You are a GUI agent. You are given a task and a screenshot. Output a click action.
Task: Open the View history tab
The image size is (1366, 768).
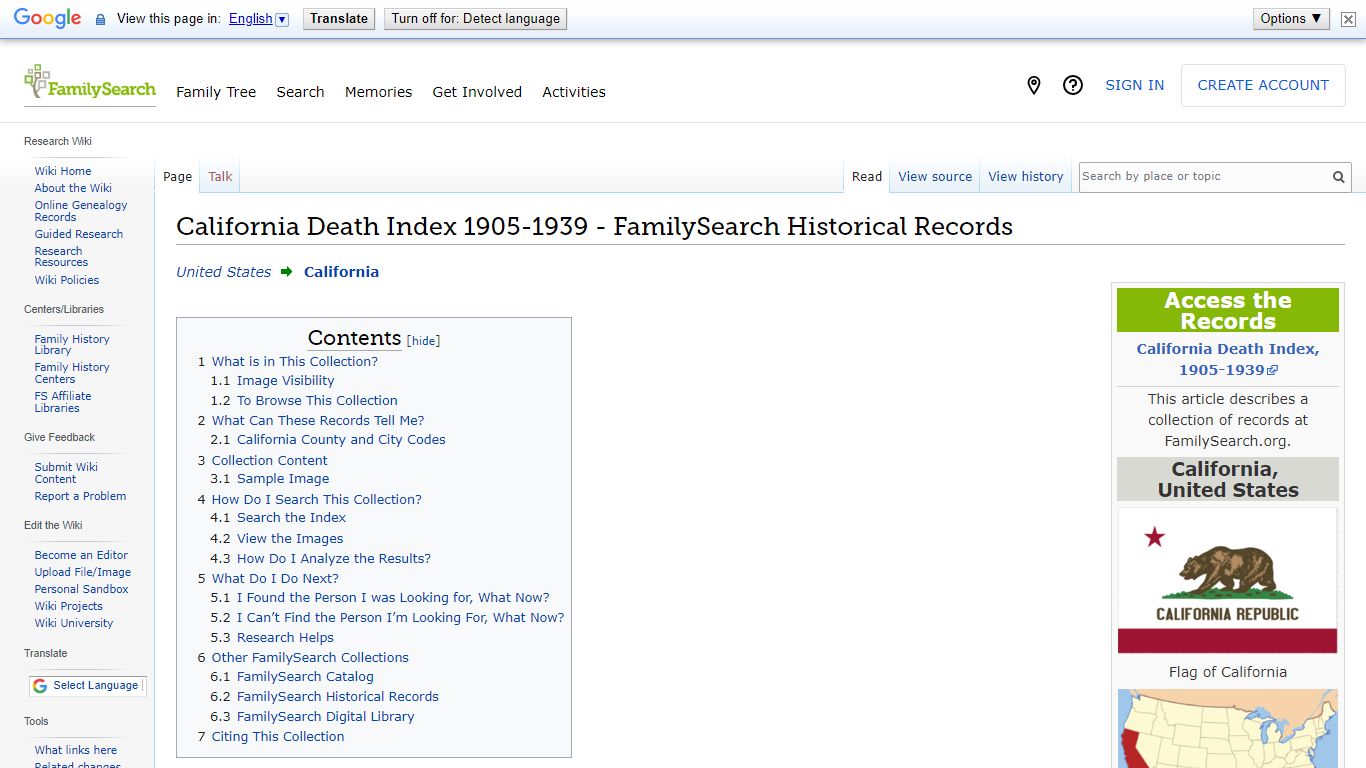tap(1026, 177)
